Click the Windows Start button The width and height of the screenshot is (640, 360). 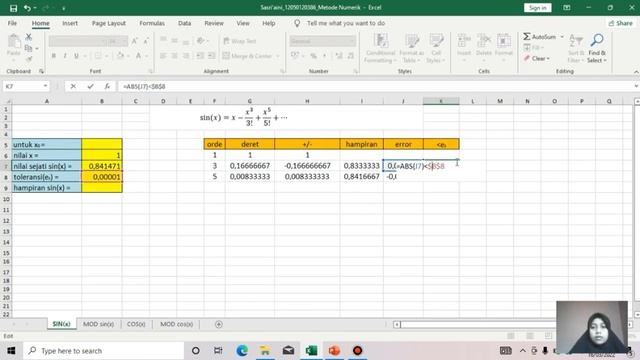click(x=11, y=351)
